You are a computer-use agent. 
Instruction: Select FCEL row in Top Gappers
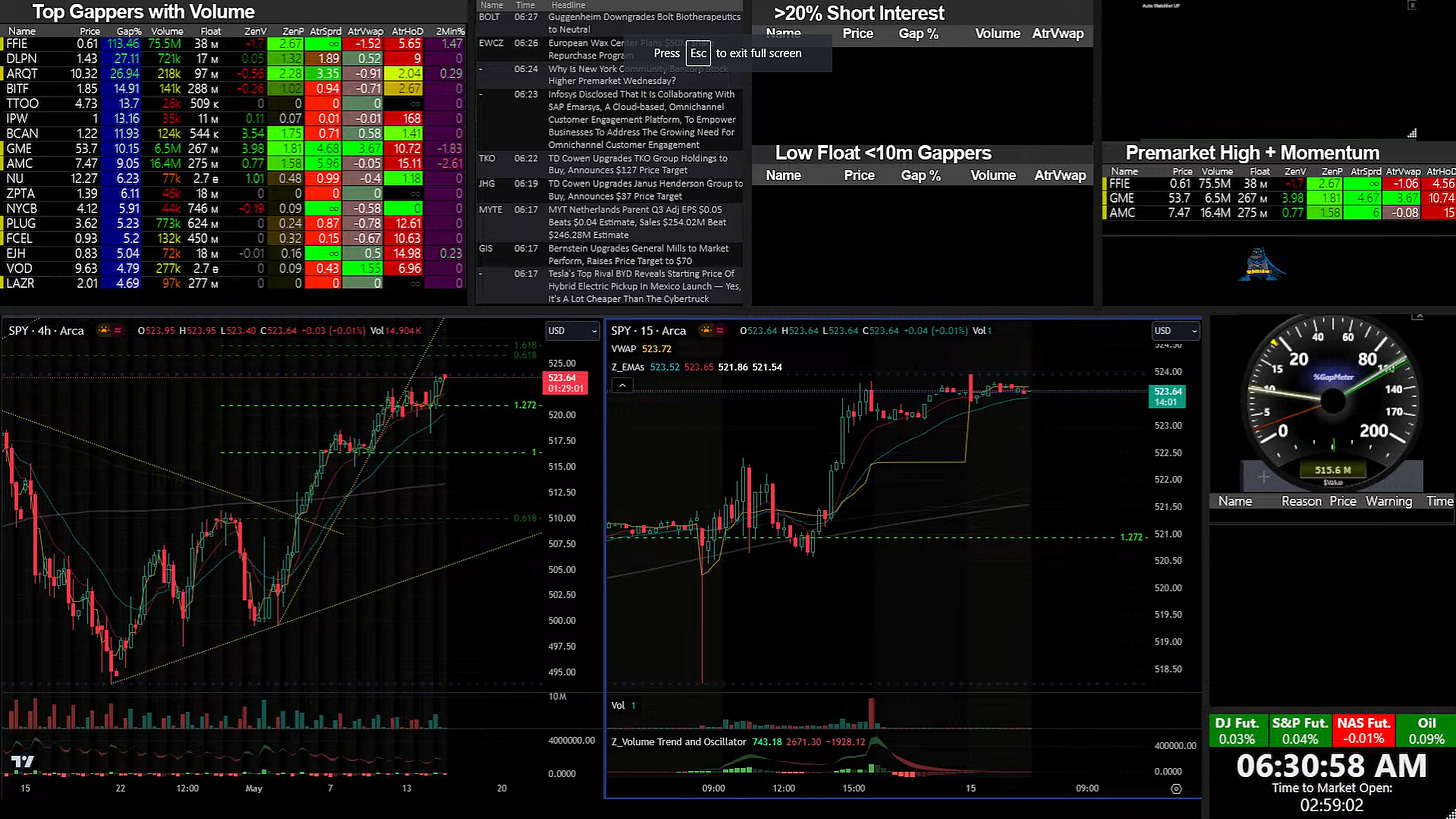[x=234, y=239]
